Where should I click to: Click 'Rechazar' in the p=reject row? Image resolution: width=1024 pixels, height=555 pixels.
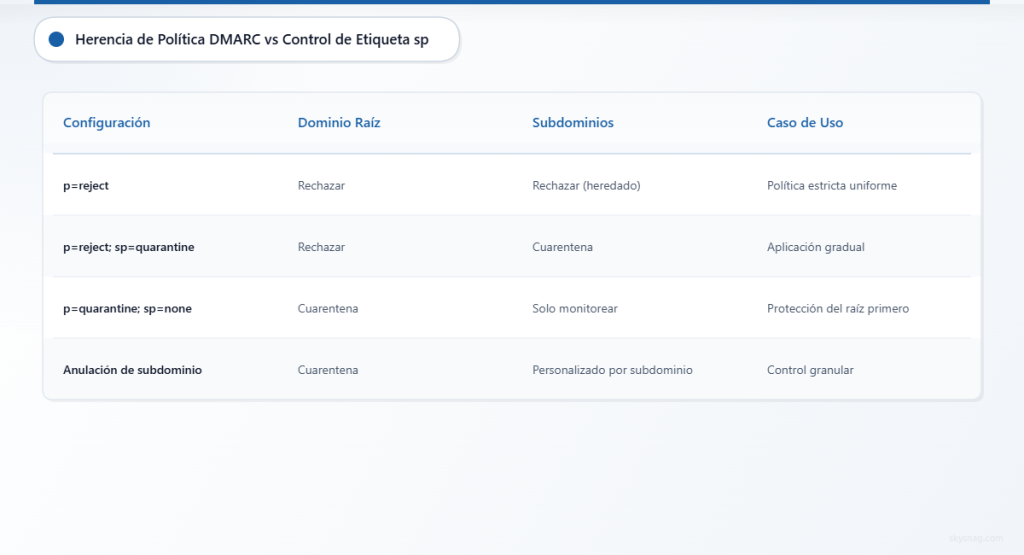321,185
